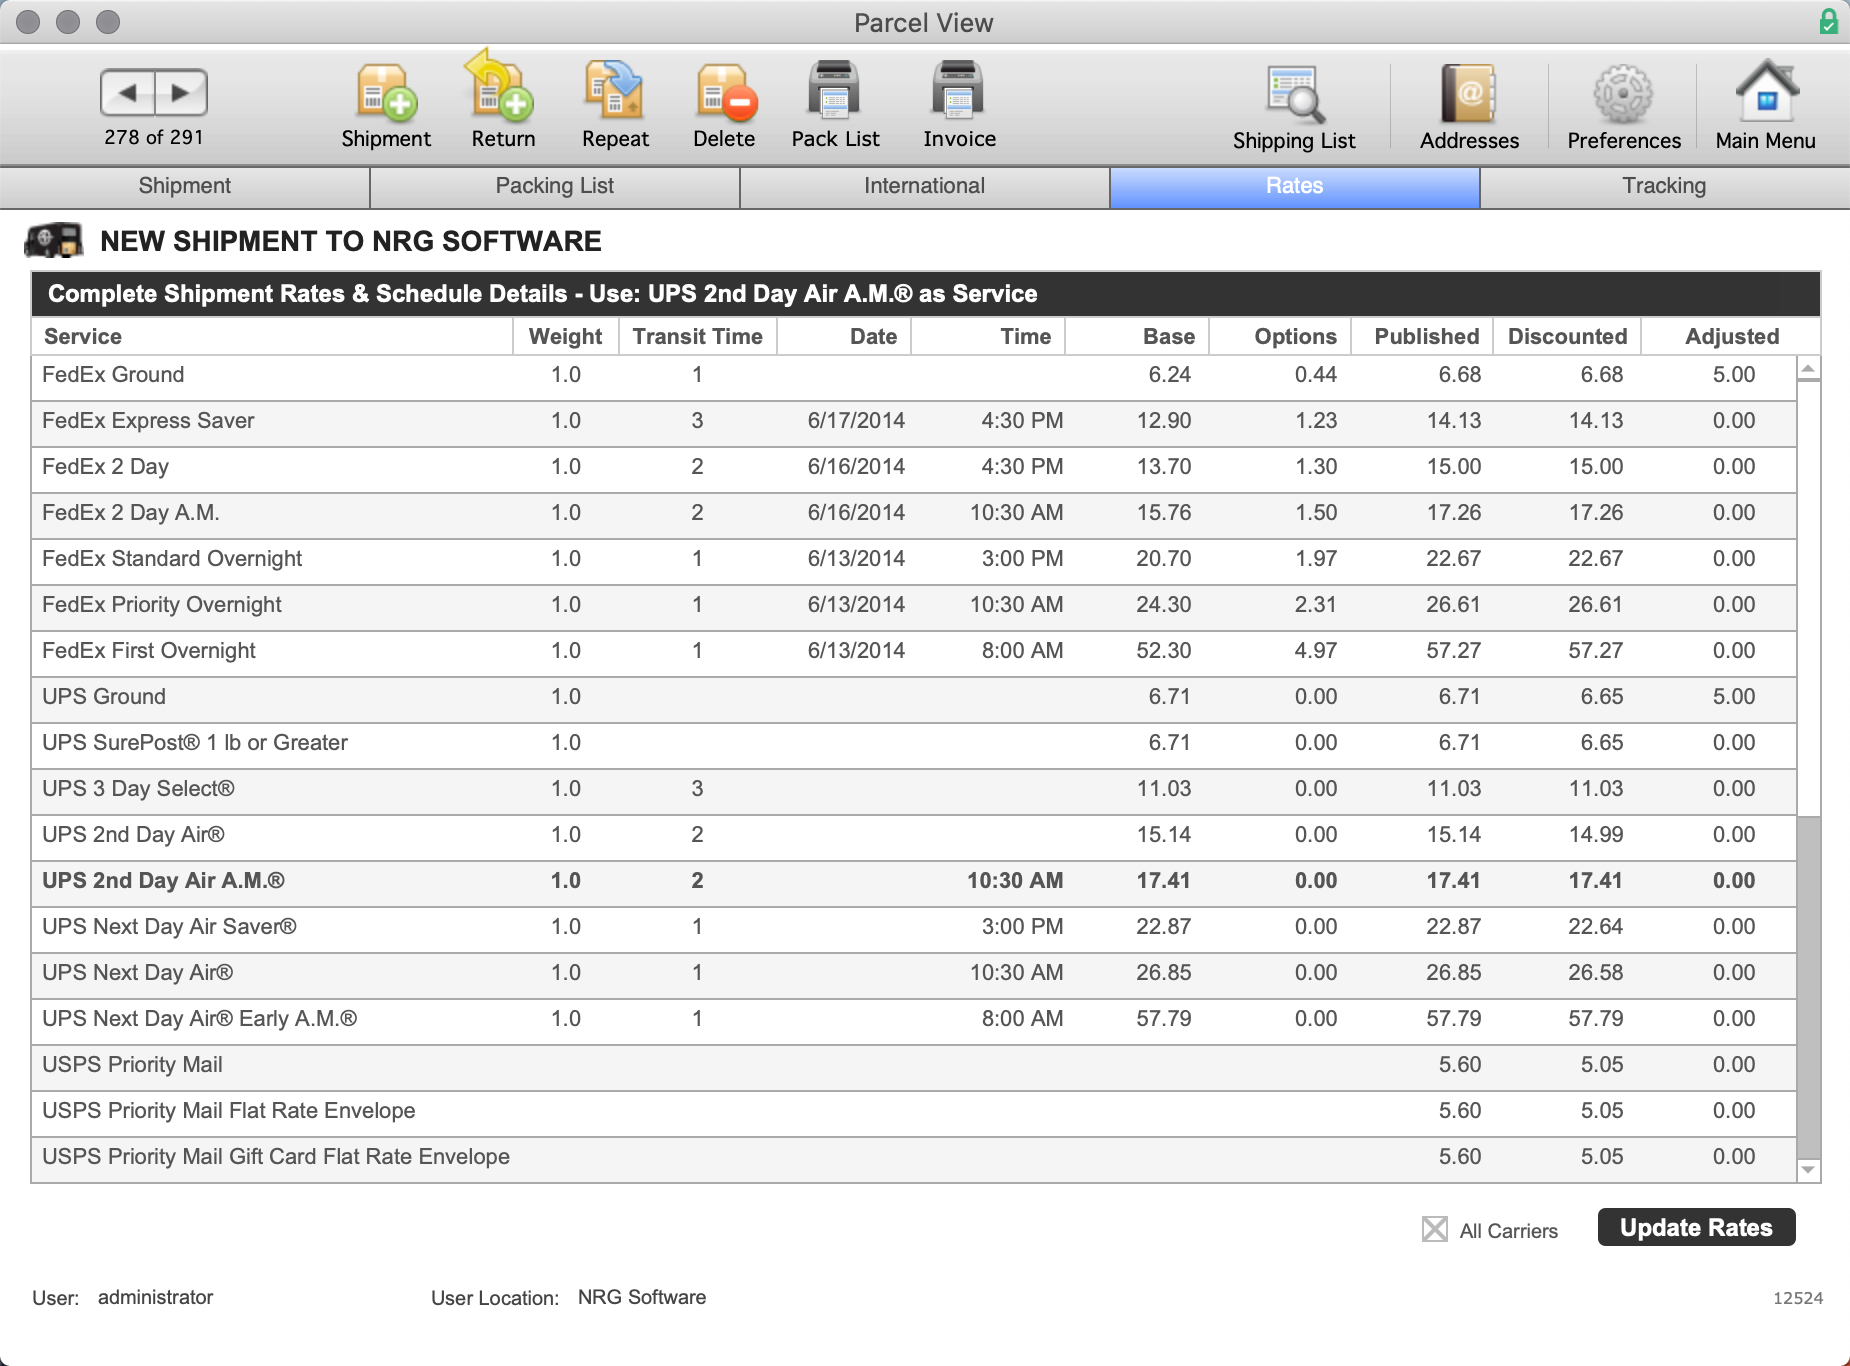The width and height of the screenshot is (1850, 1366).
Task: Click the Published column header
Action: click(1423, 337)
